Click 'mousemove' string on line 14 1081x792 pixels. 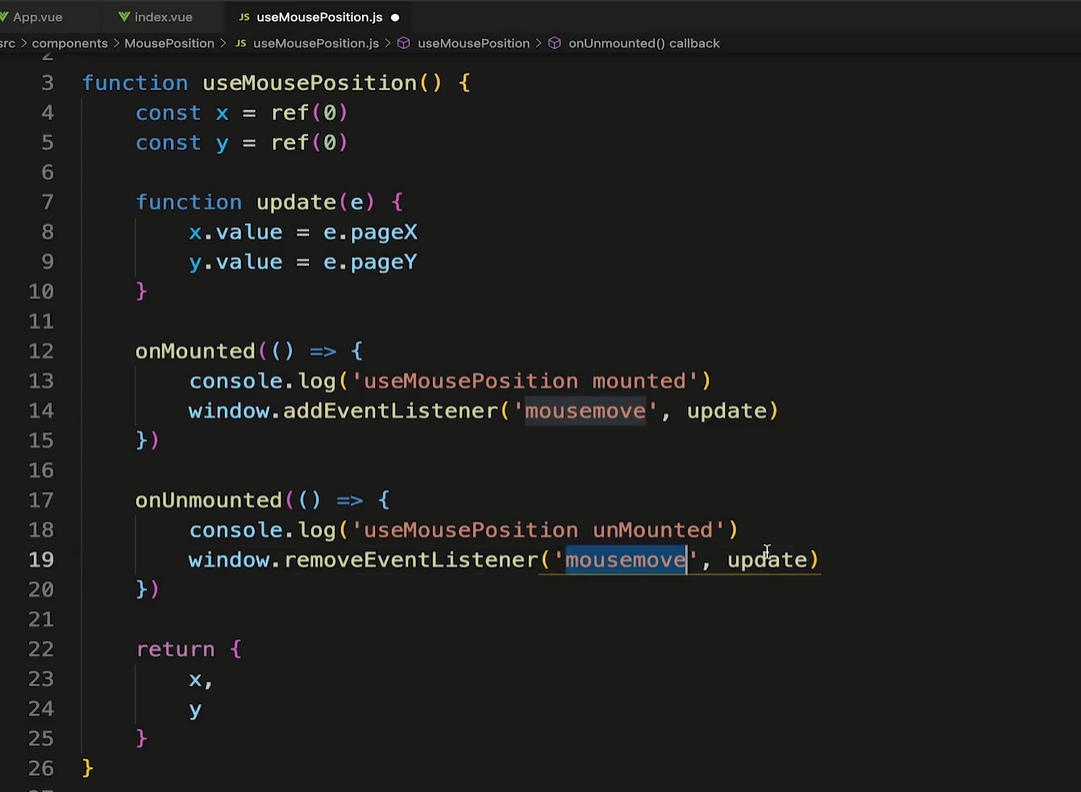pos(585,411)
